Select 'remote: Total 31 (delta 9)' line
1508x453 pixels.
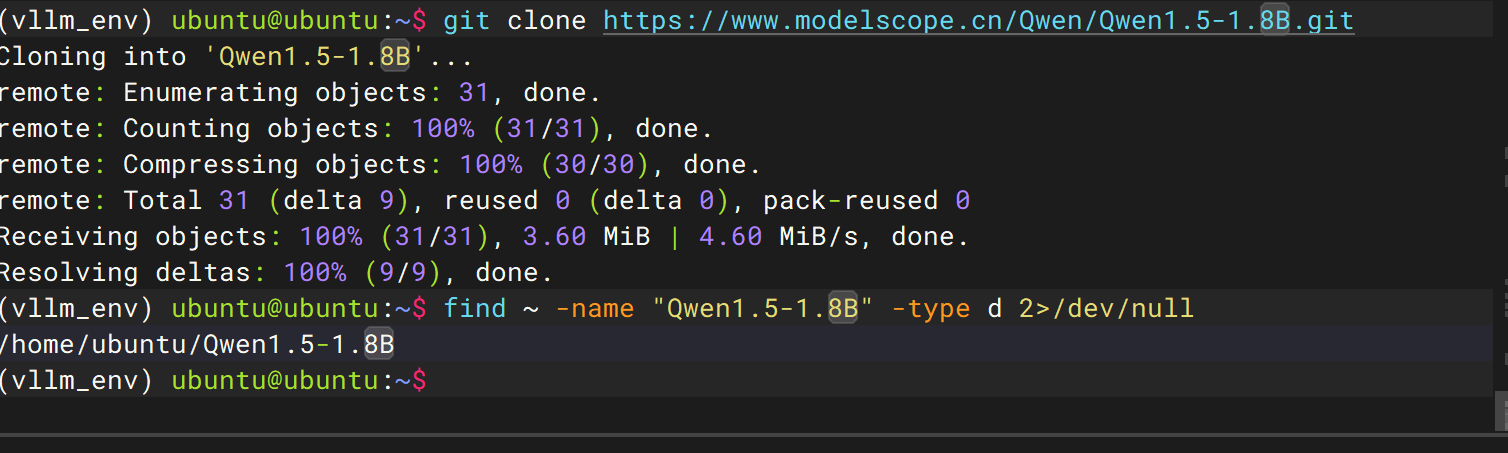pyautogui.click(x=485, y=200)
